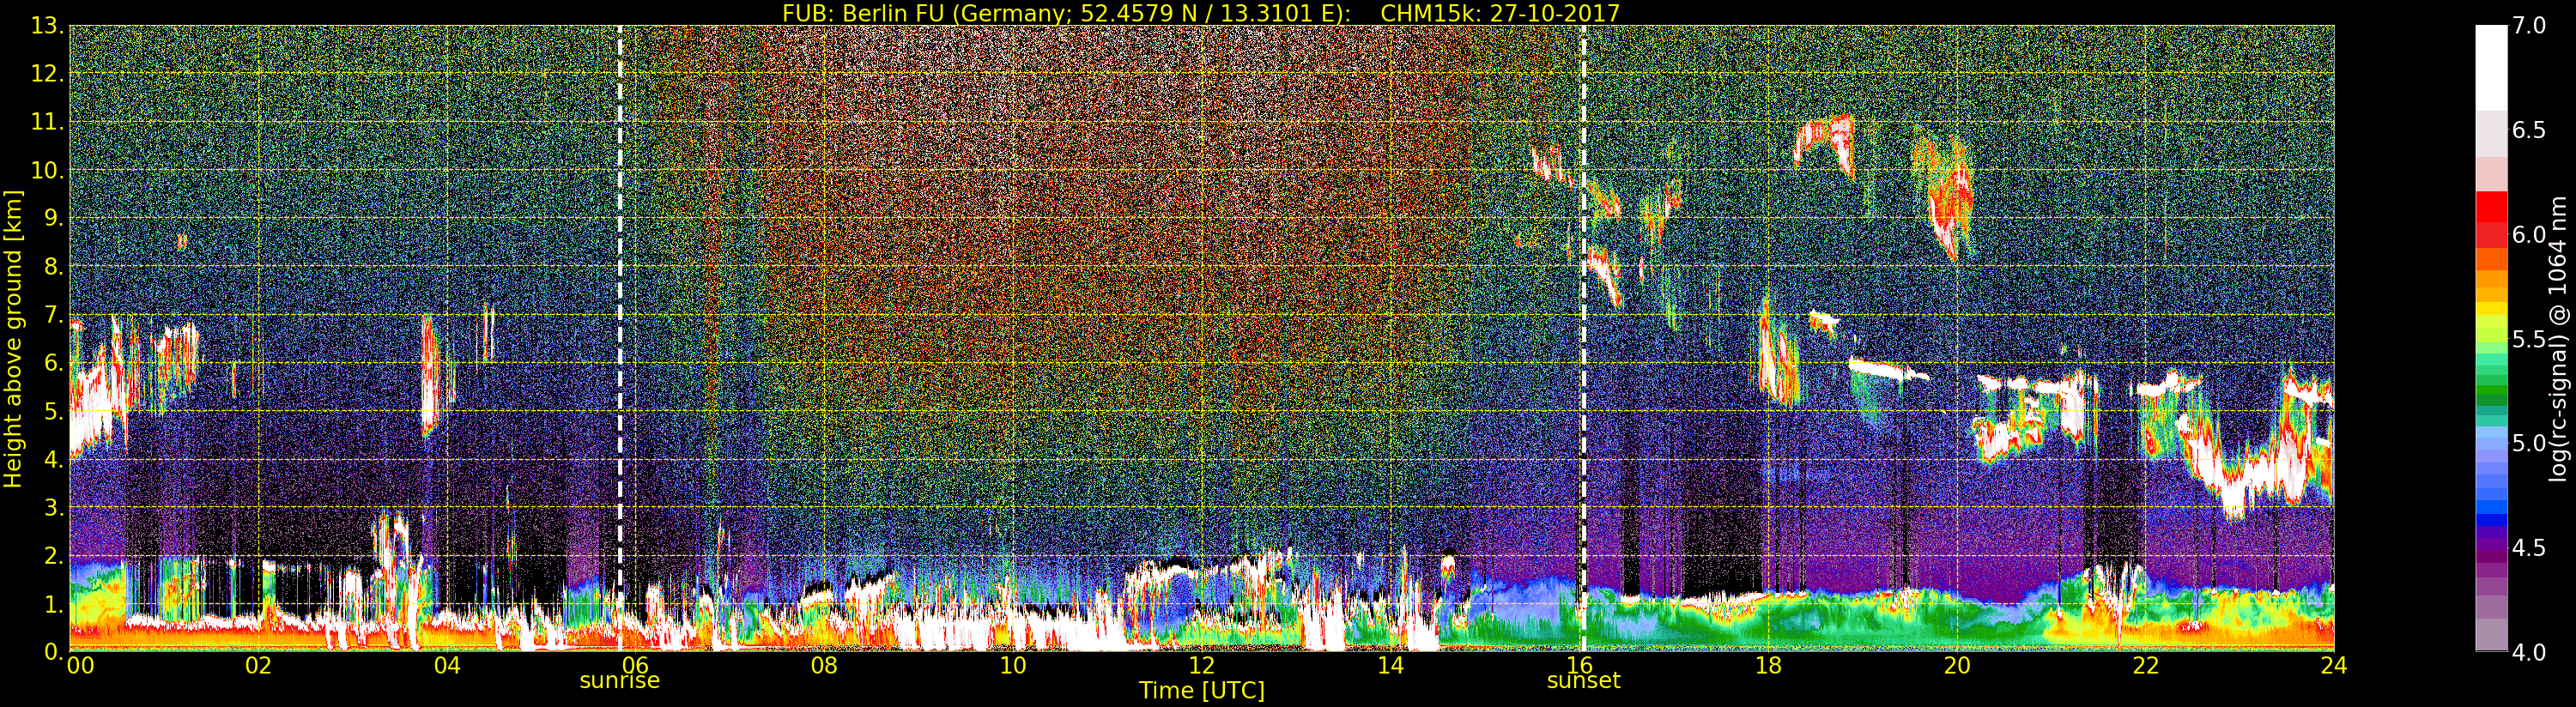This screenshot has width=2576, height=707.
Task: Select the colorbar tick label '5.5'
Action: [x=2529, y=339]
